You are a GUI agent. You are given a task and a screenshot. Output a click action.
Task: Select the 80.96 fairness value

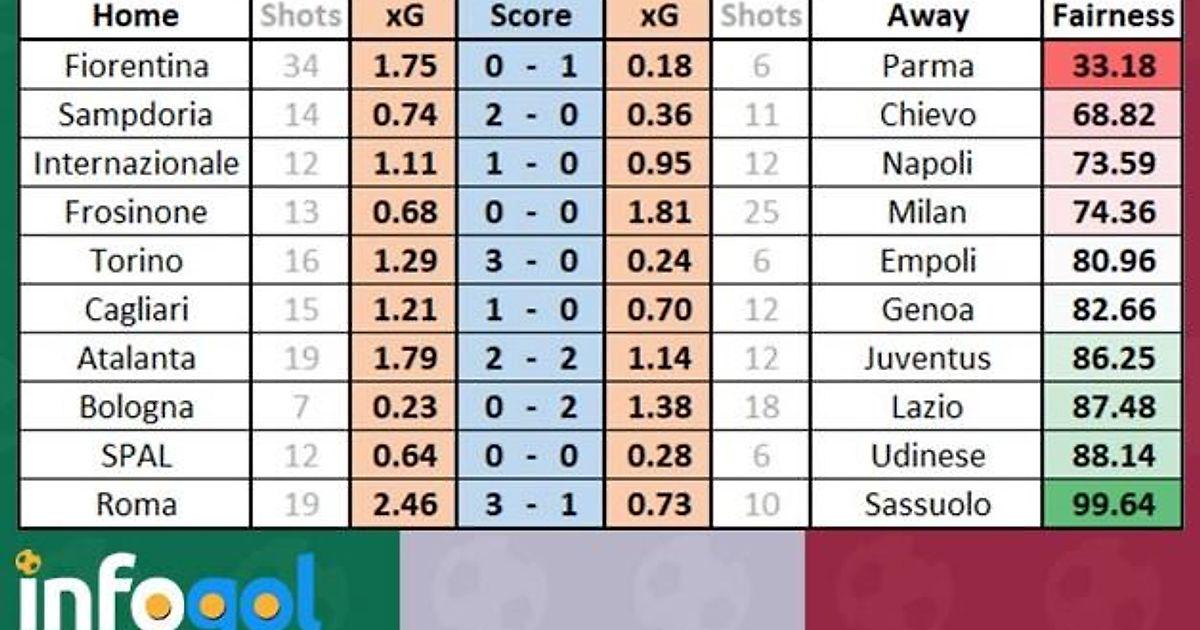coord(1113,261)
